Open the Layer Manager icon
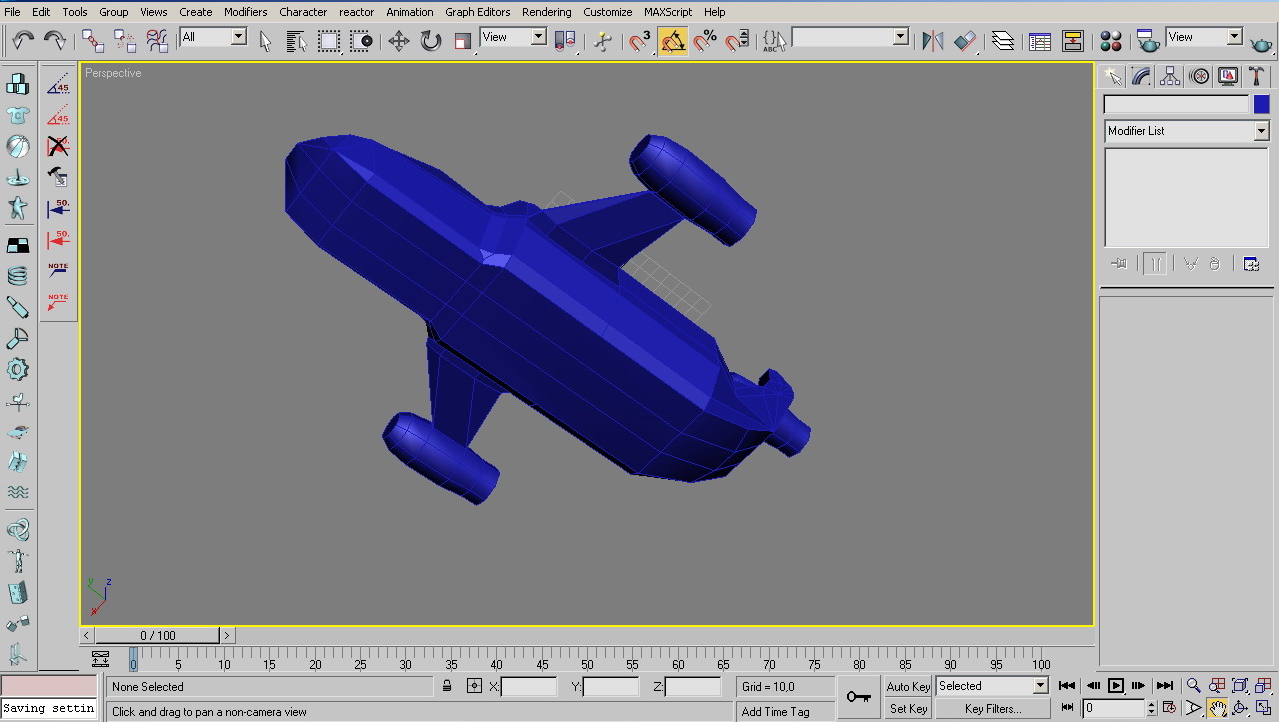The height and width of the screenshot is (722, 1279). pyautogui.click(x=1003, y=41)
